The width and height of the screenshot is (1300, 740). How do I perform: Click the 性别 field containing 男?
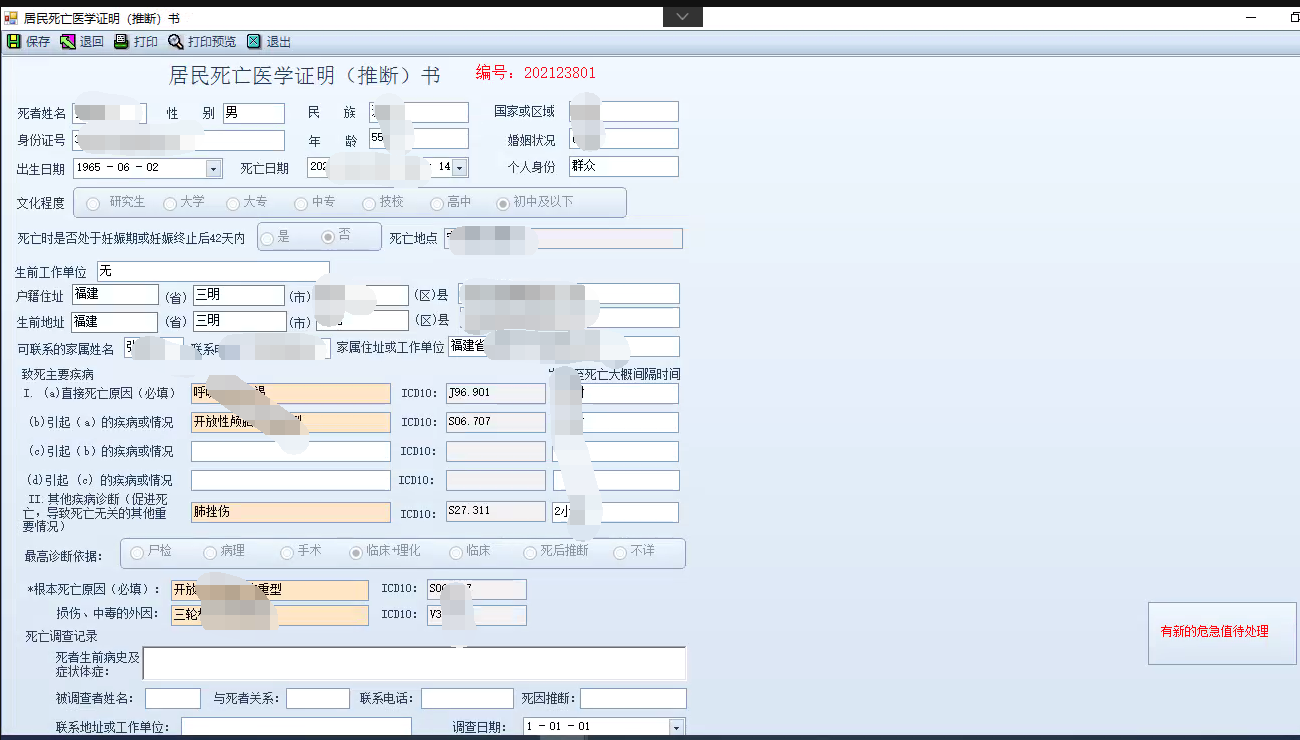click(254, 113)
